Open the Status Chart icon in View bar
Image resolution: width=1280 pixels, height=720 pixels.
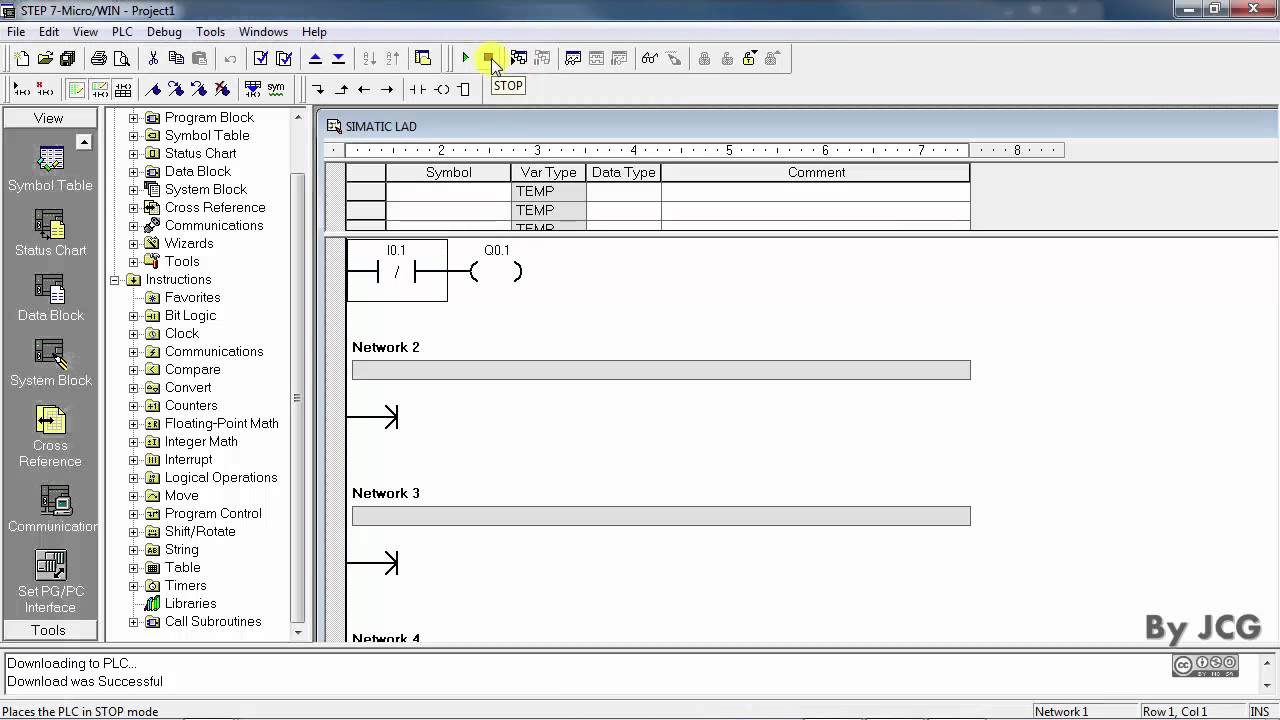coord(51,234)
